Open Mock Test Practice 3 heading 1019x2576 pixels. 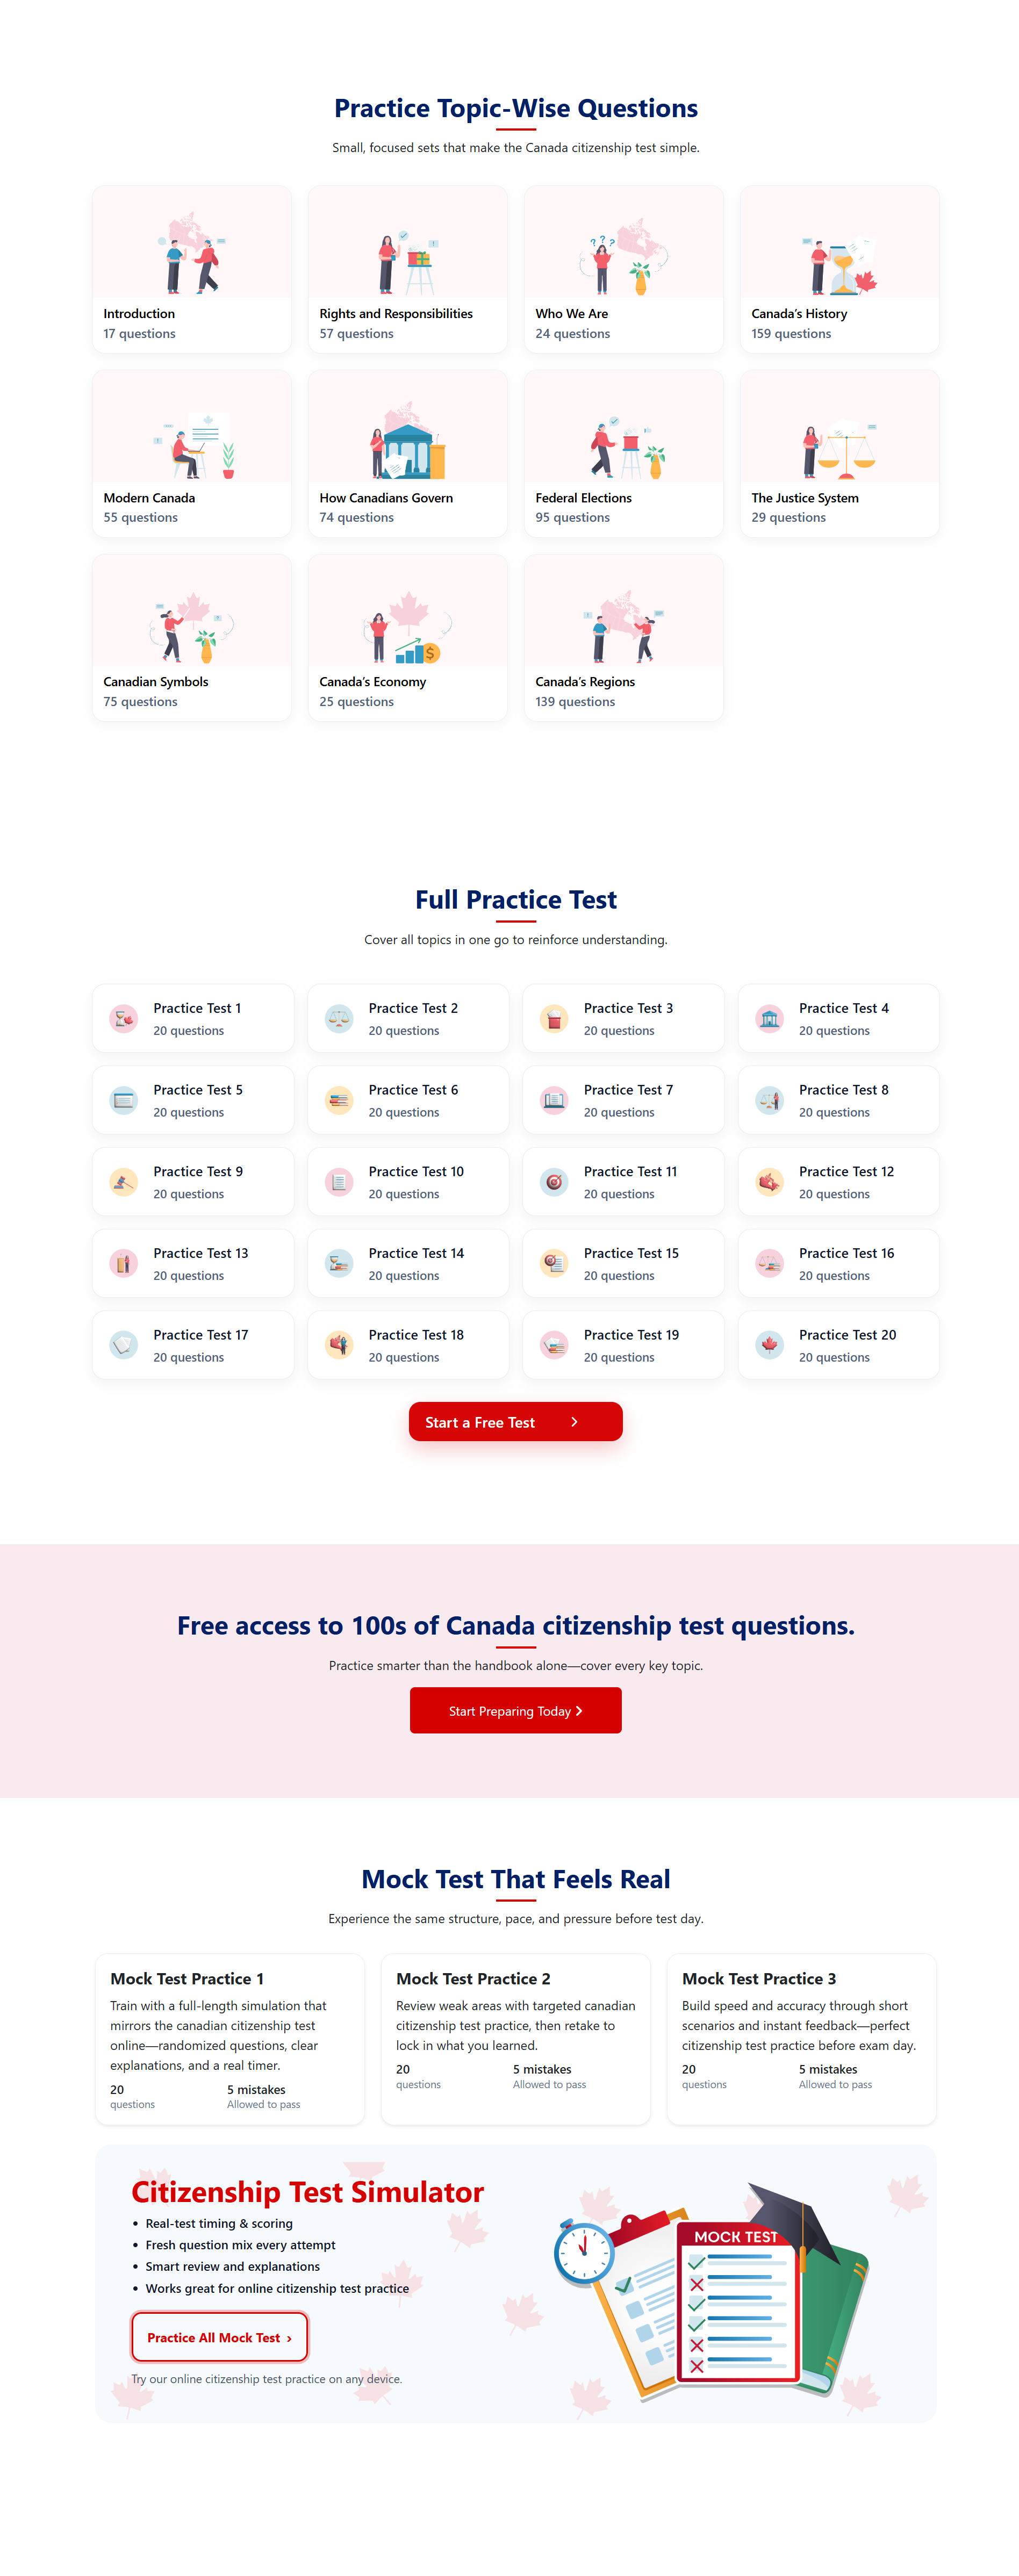pos(758,1978)
